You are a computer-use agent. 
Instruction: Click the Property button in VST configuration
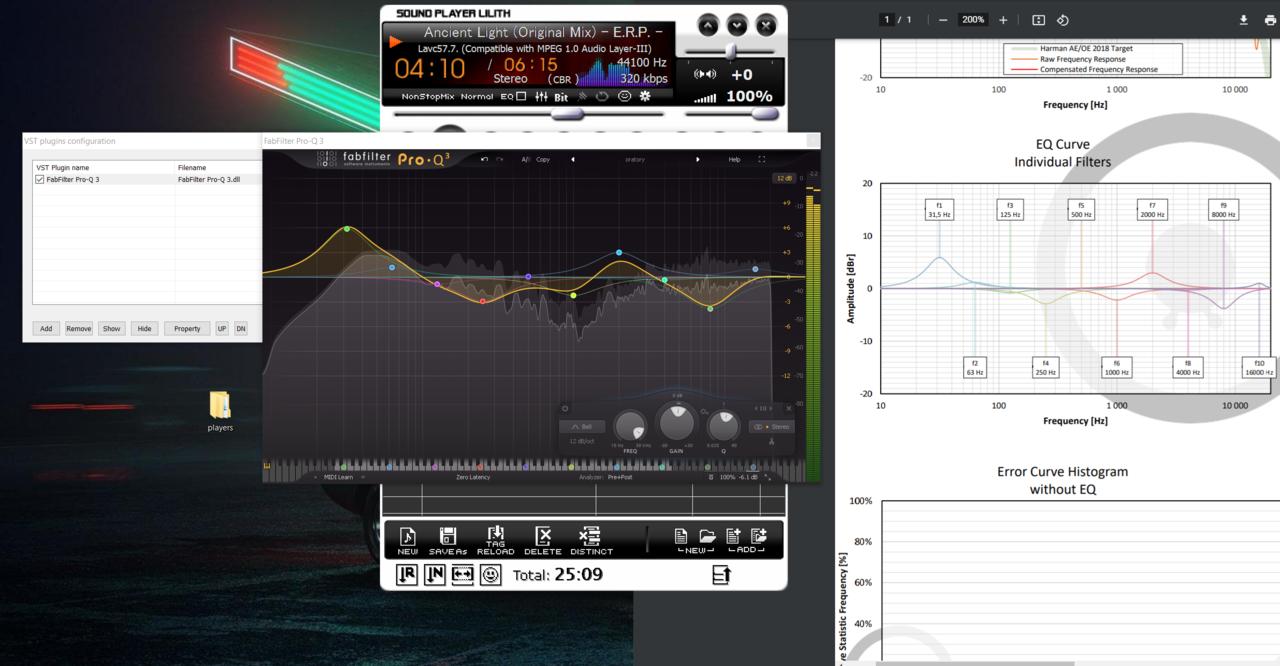(187, 328)
